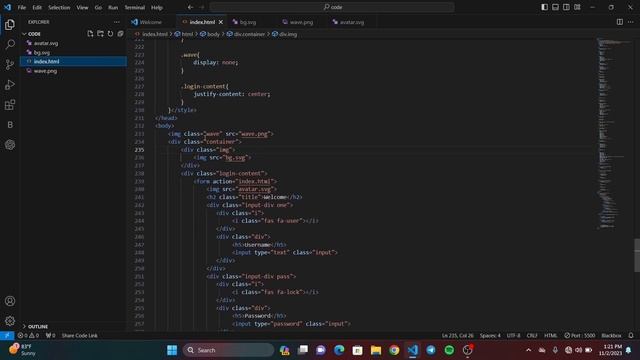Image resolution: width=640 pixels, height=360 pixels.
Task: Change line ending via CRLF
Action: pos(532,336)
